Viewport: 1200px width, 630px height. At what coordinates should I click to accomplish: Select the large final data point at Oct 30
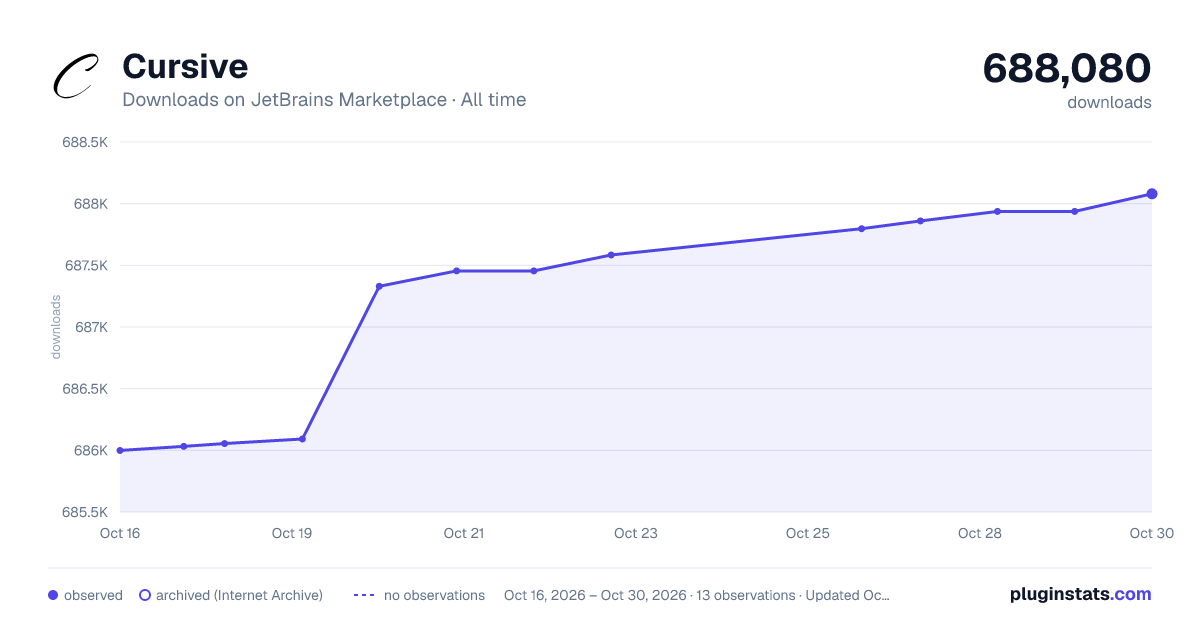click(1152, 194)
